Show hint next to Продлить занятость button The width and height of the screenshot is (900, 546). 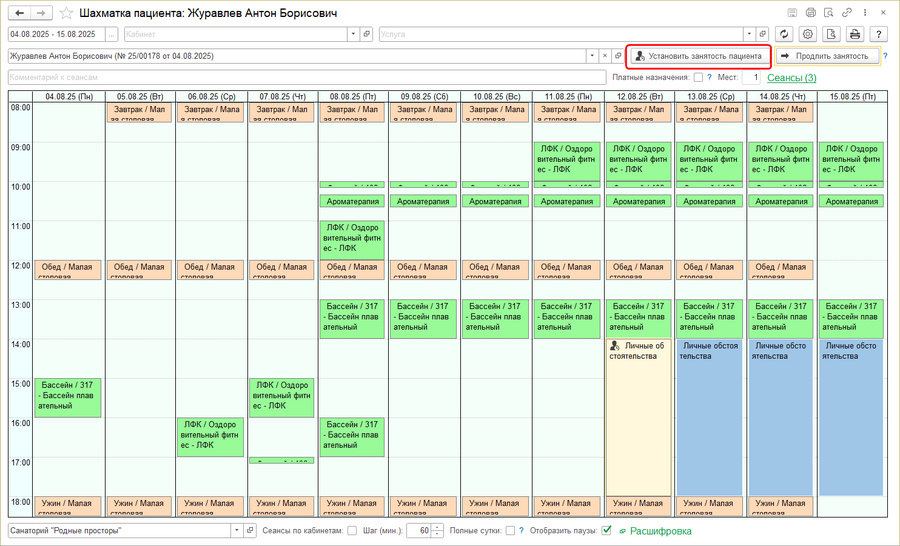click(885, 56)
